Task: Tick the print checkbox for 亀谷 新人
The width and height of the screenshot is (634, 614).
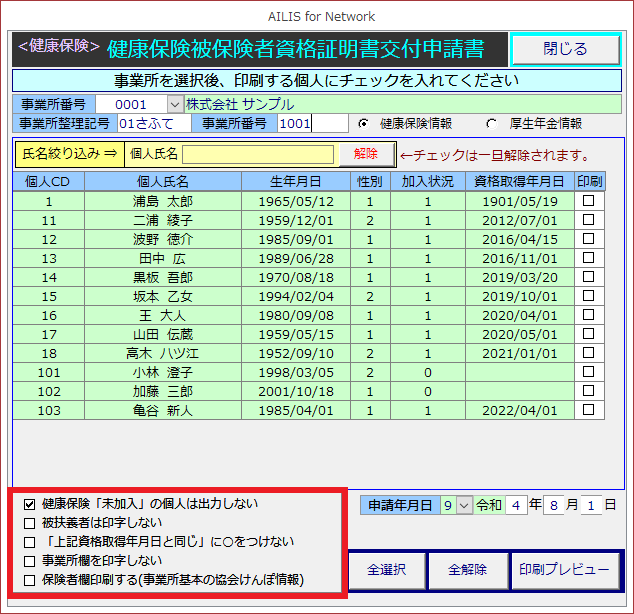Action: [x=589, y=410]
